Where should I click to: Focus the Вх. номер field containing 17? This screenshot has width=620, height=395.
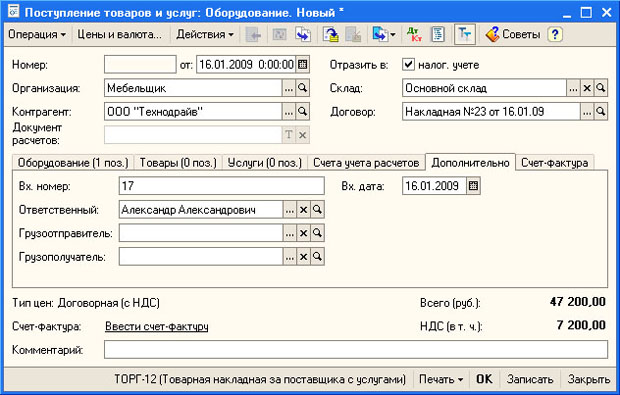click(x=221, y=186)
